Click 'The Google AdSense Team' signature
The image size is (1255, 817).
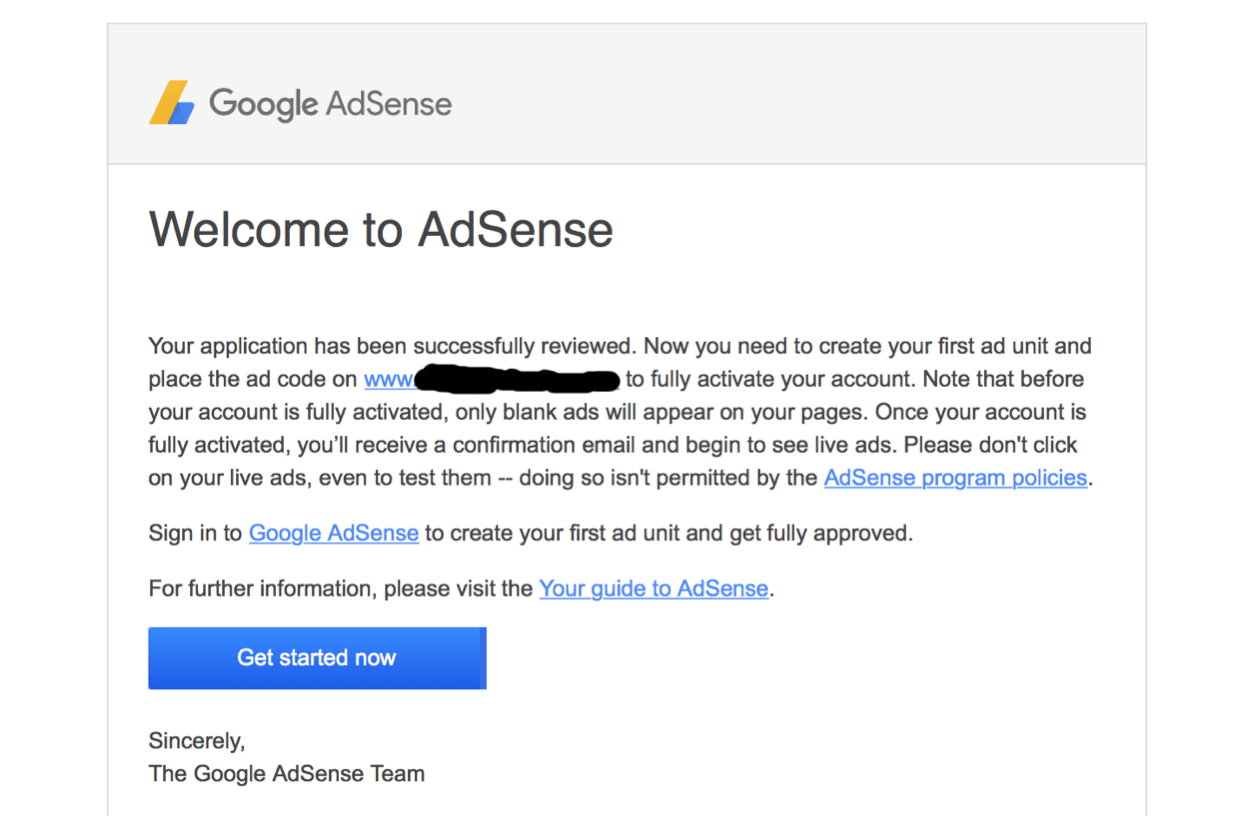coord(287,773)
